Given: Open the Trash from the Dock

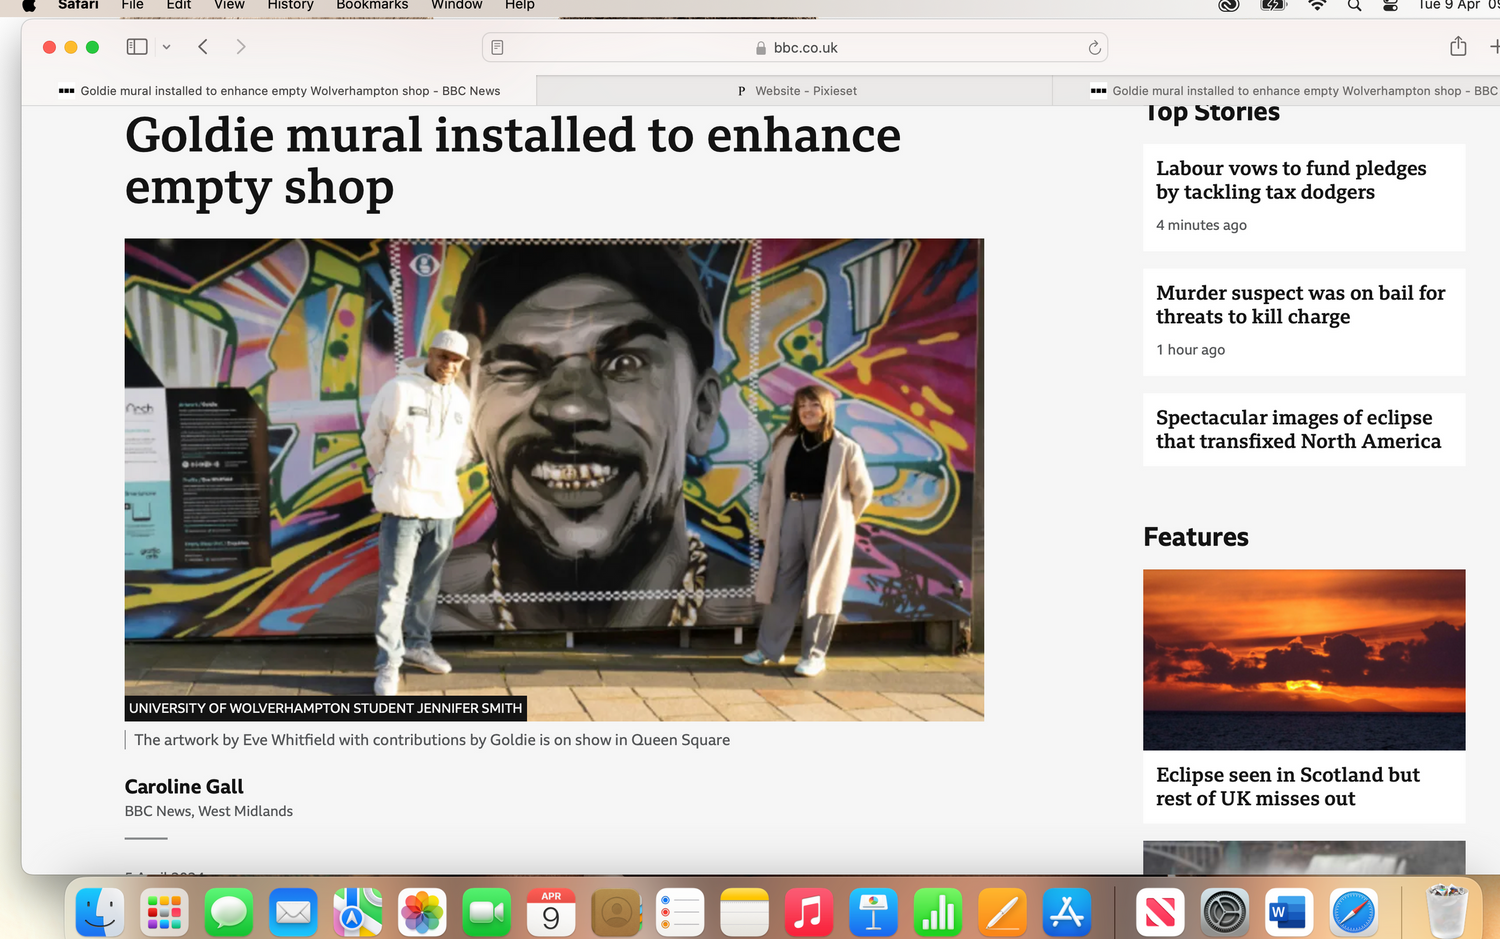Looking at the screenshot, I should pos(1446,912).
